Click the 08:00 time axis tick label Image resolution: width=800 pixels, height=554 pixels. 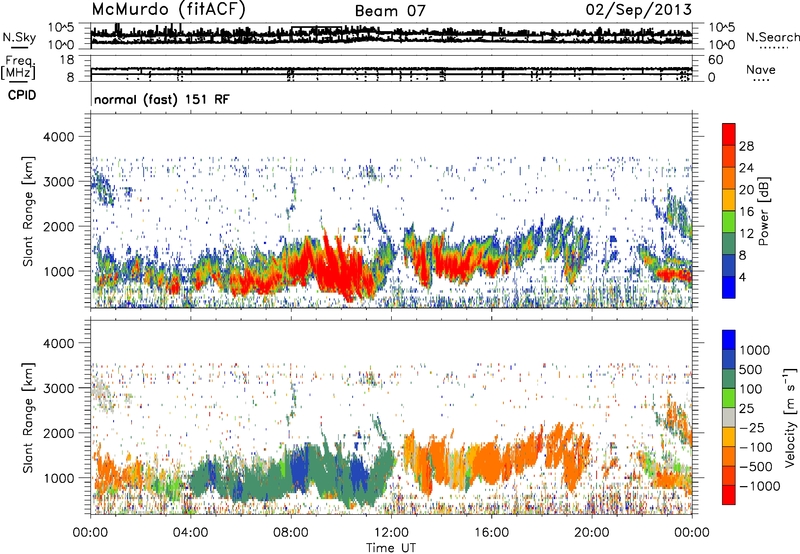click(291, 533)
